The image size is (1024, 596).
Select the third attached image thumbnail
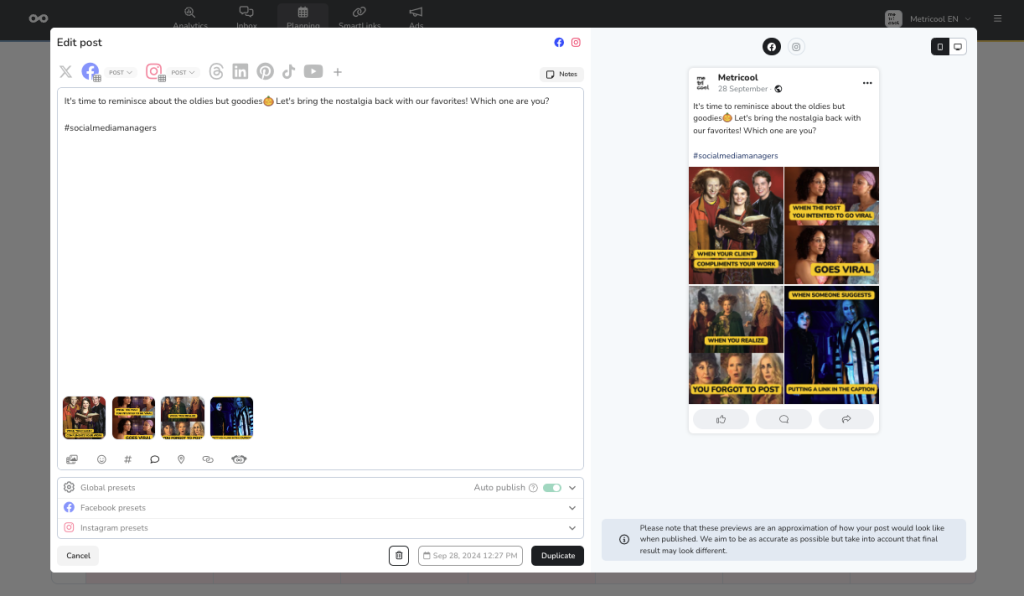(x=183, y=418)
